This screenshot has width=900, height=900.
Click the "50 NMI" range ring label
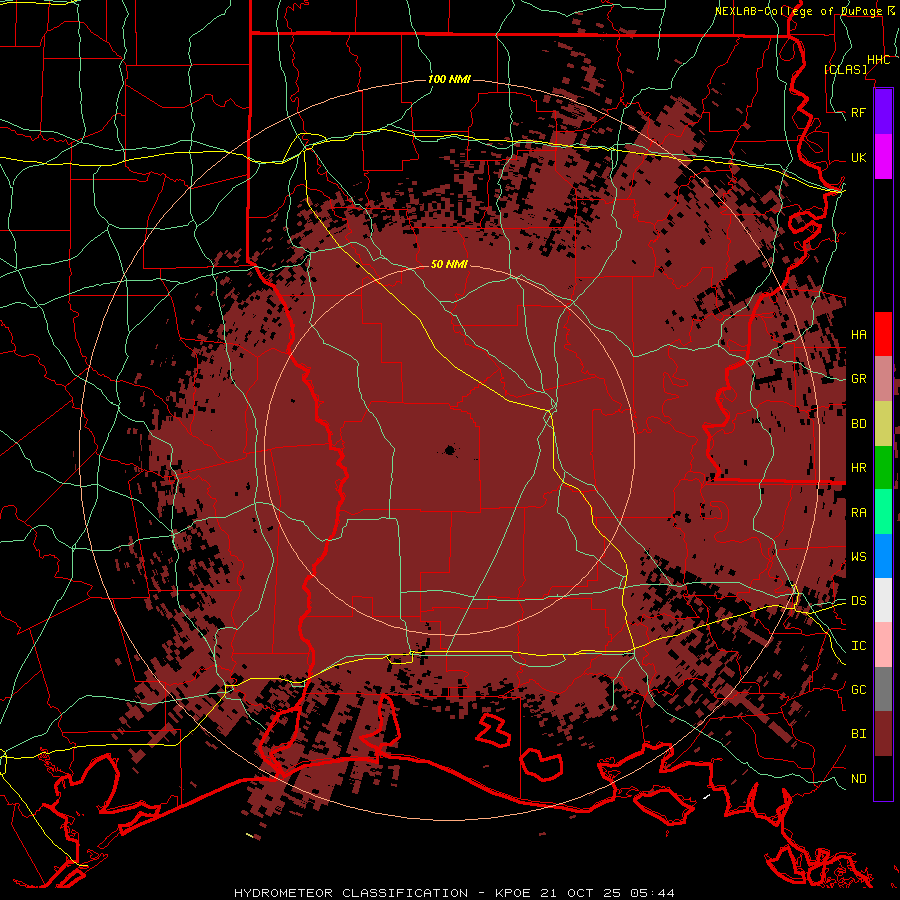449,264
